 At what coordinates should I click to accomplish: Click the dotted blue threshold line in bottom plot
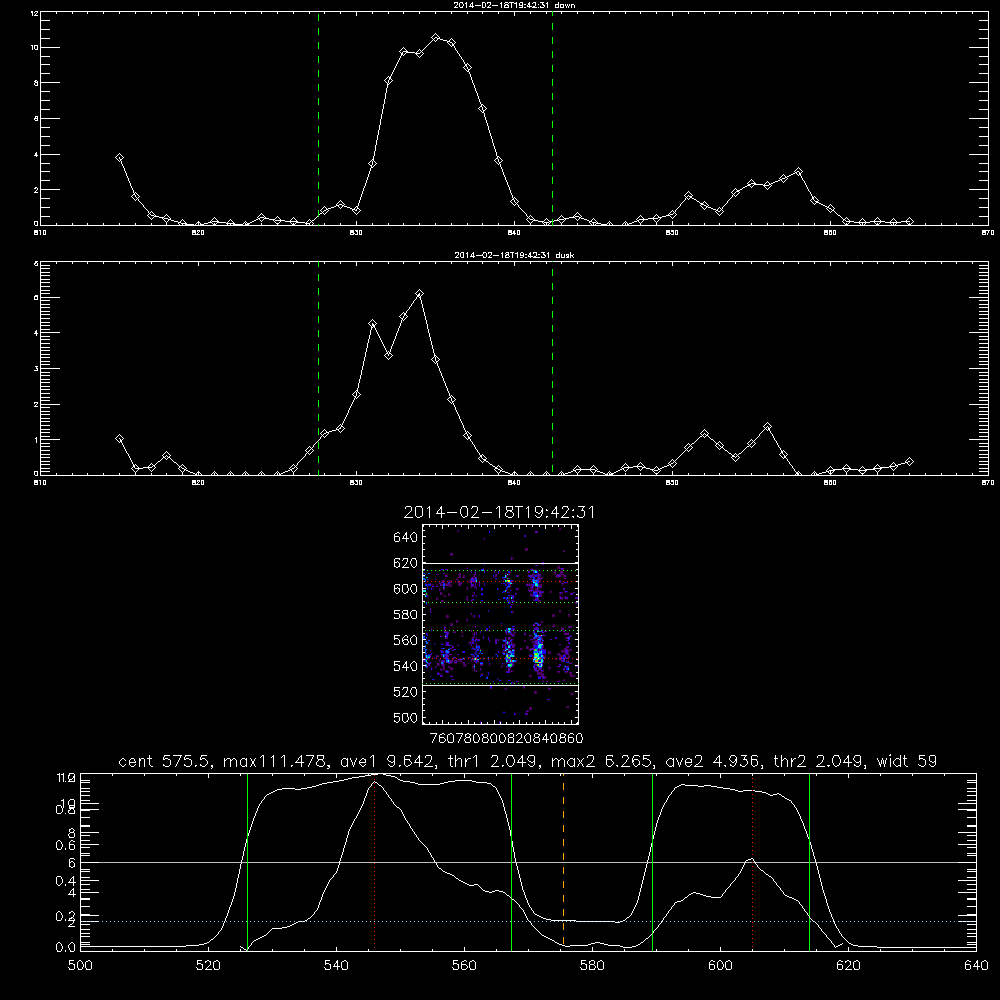[x=528, y=922]
